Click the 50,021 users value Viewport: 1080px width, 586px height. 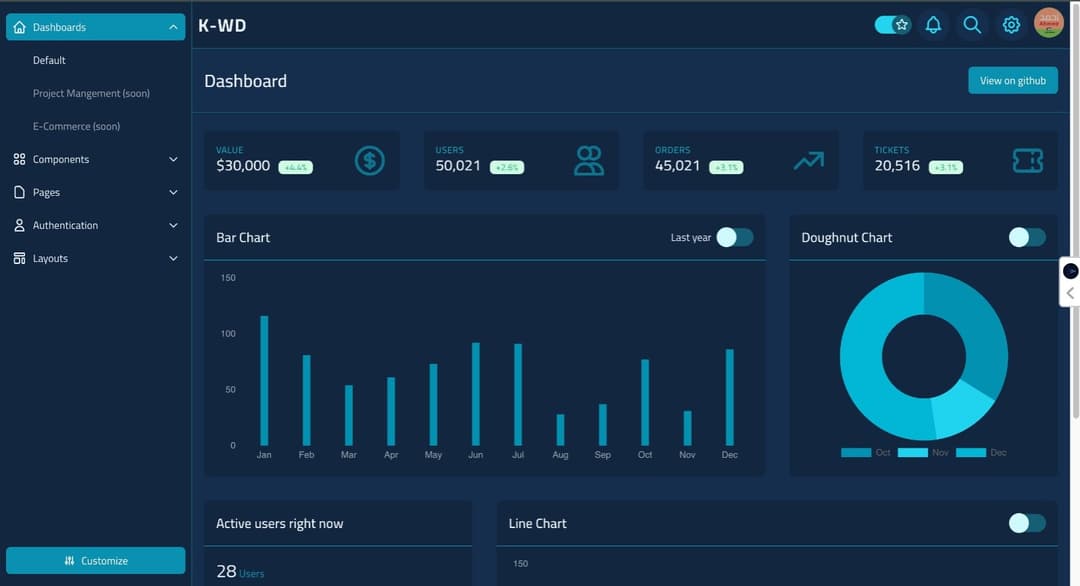coord(458,166)
